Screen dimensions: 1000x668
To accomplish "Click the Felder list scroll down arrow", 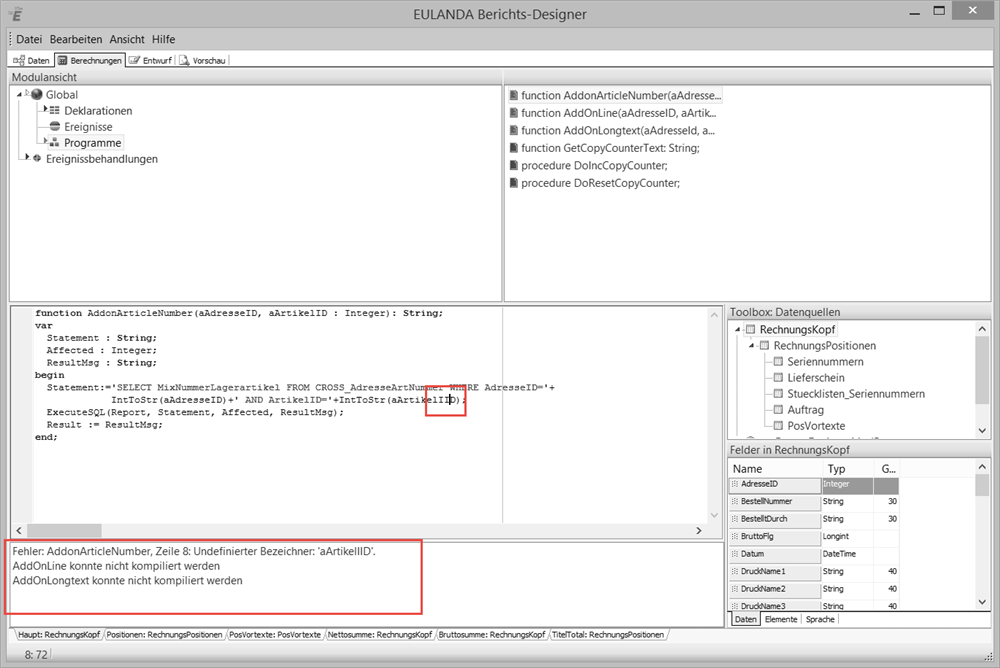I will tap(982, 602).
